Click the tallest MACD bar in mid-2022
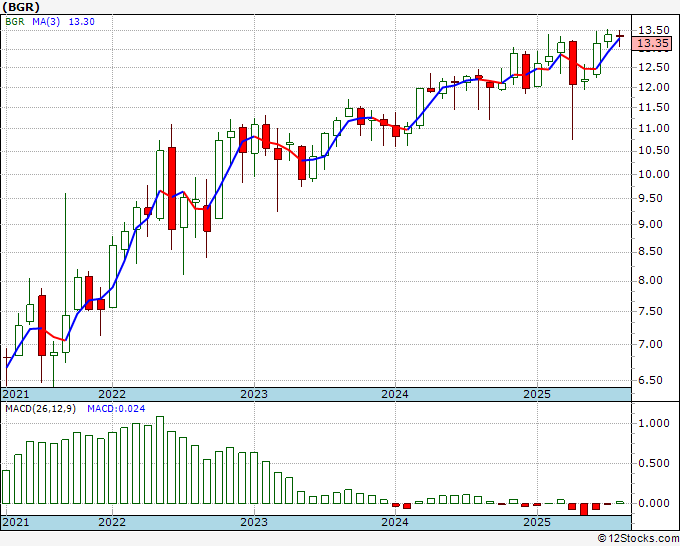Viewport: 680px width, 546px height. [x=160, y=460]
